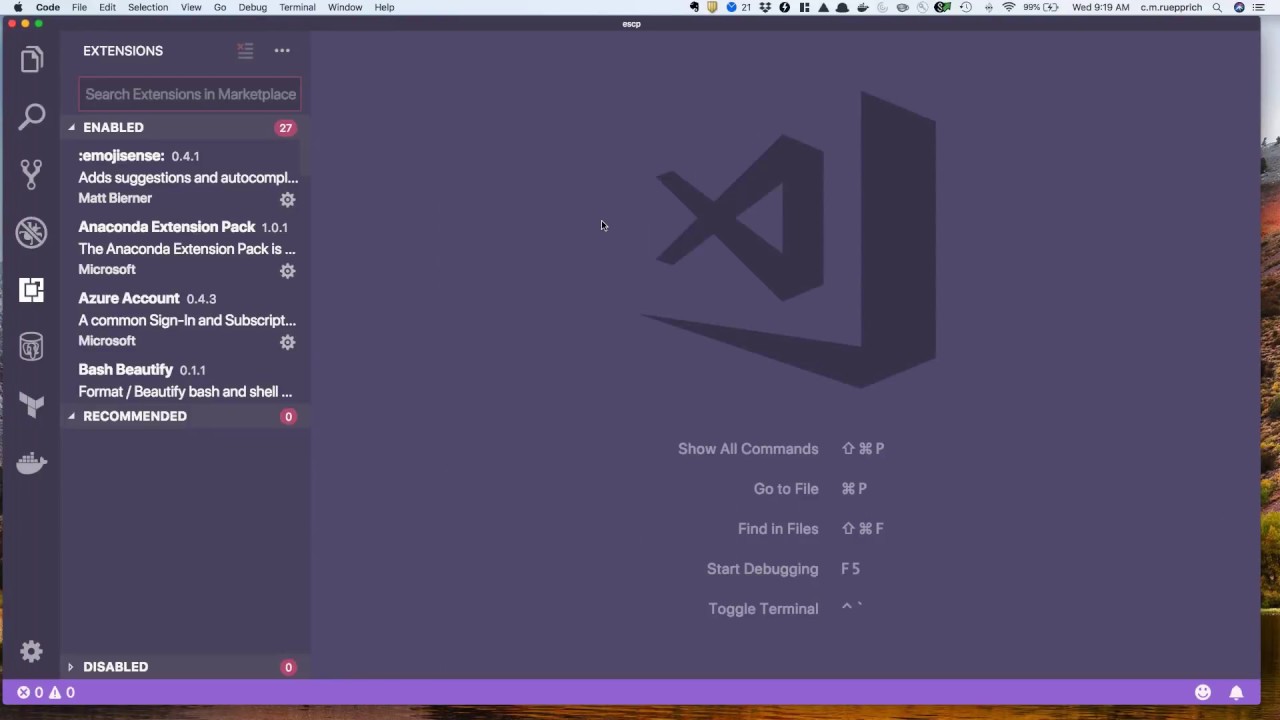Open the gear for Azure Account extension
The image size is (1280, 720).
(287, 342)
